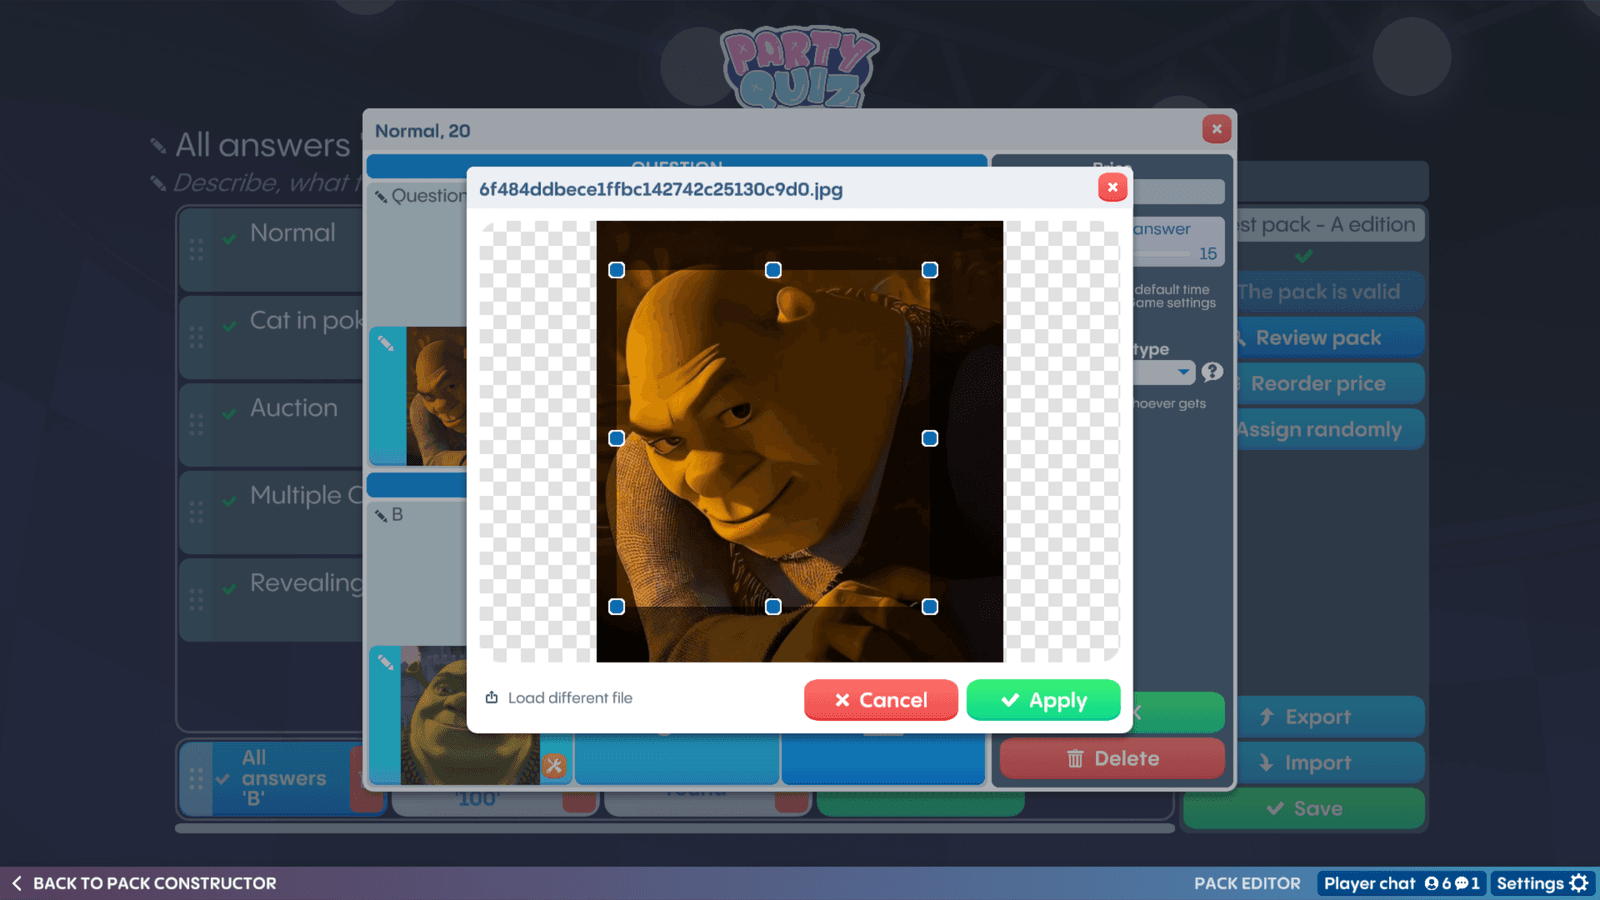1600x900 pixels.
Task: Click the Reorder price button
Action: (1329, 384)
